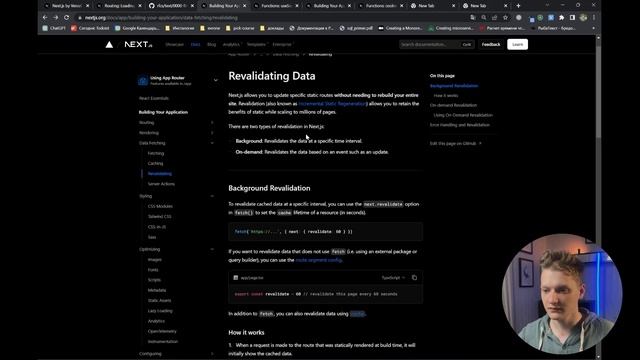Copy the app/page.tsx code snippet
The width and height of the screenshot is (640, 360).
click(x=414, y=278)
